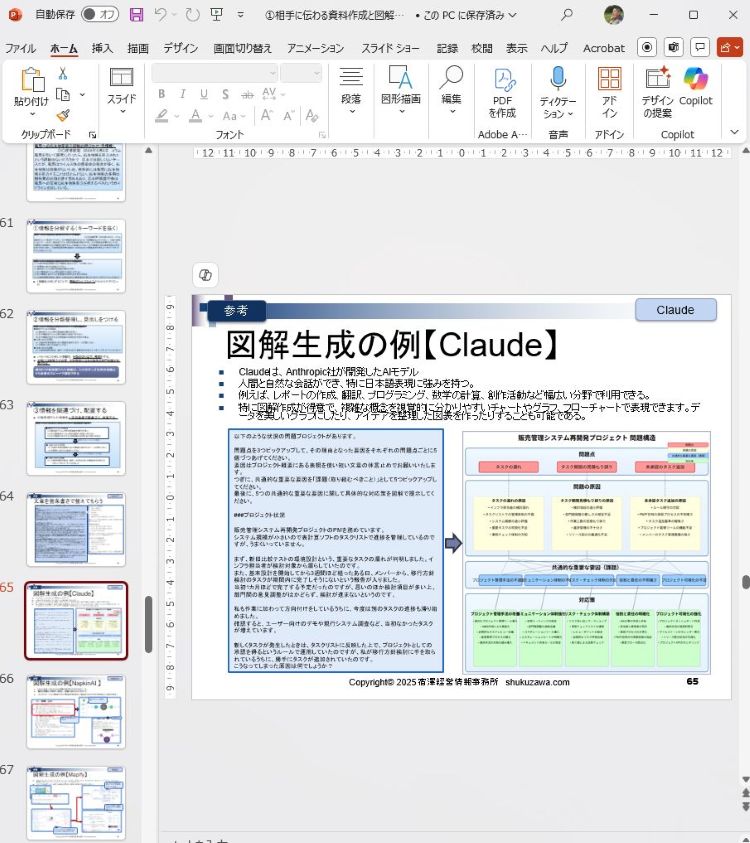750x843 pixels.
Task: Apply the text highlight color
Action: tap(161, 115)
